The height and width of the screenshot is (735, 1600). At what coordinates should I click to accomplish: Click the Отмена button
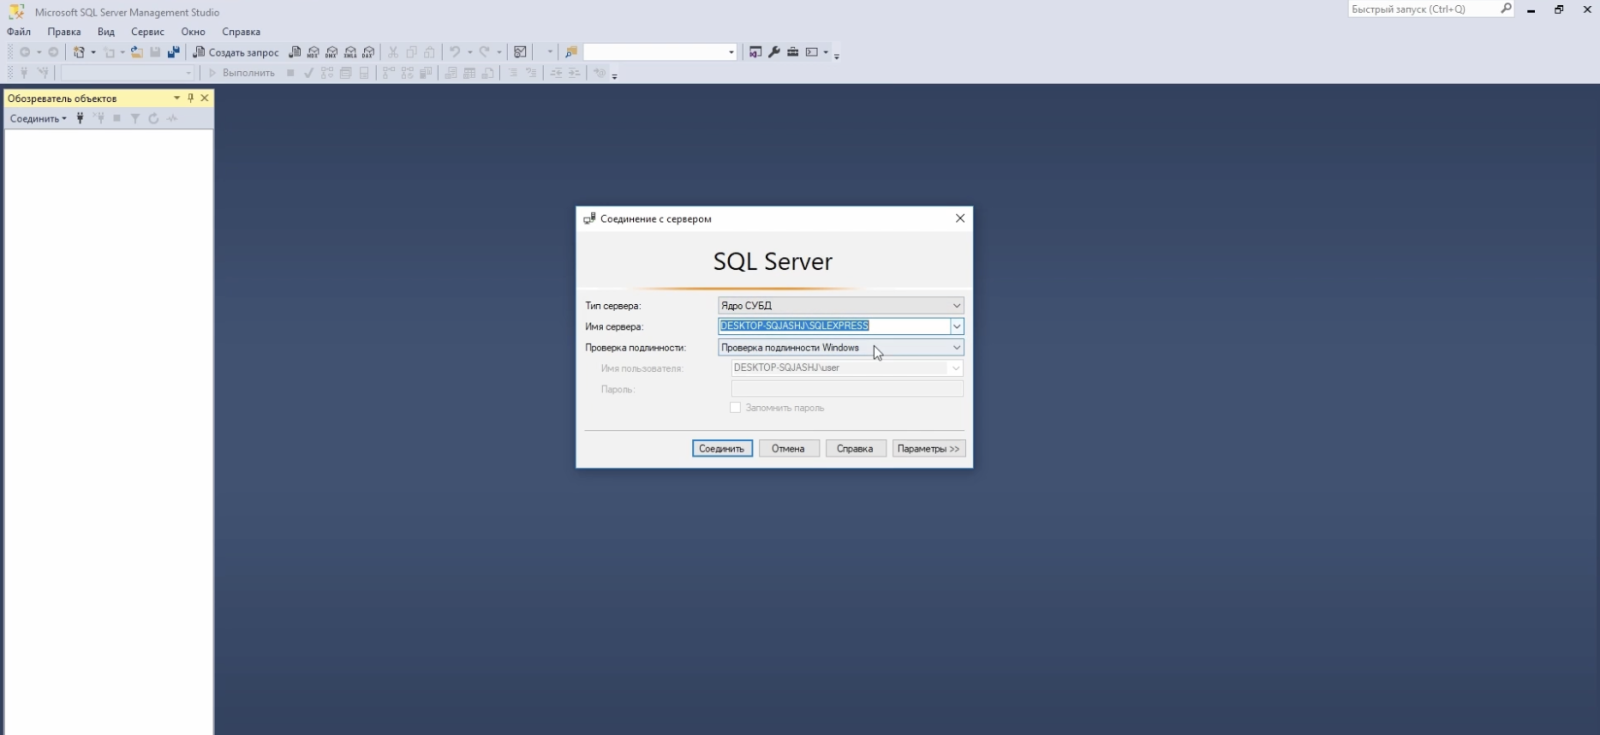click(789, 449)
